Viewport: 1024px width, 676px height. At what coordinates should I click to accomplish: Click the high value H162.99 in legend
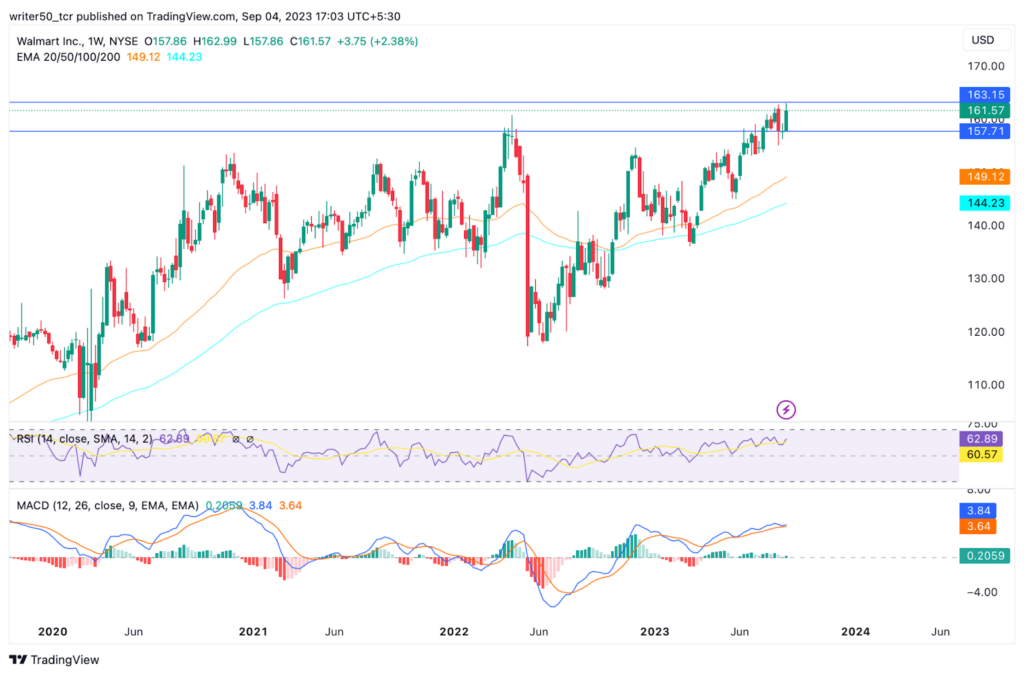coord(215,41)
